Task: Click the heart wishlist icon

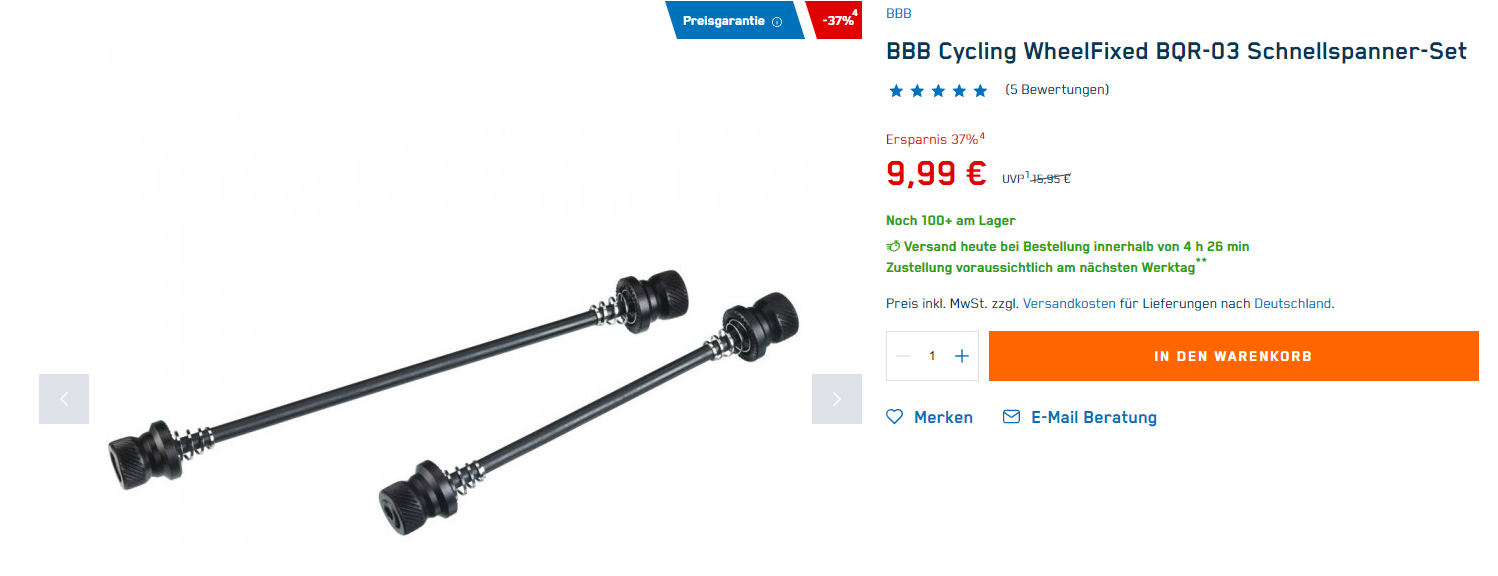Action: point(894,417)
